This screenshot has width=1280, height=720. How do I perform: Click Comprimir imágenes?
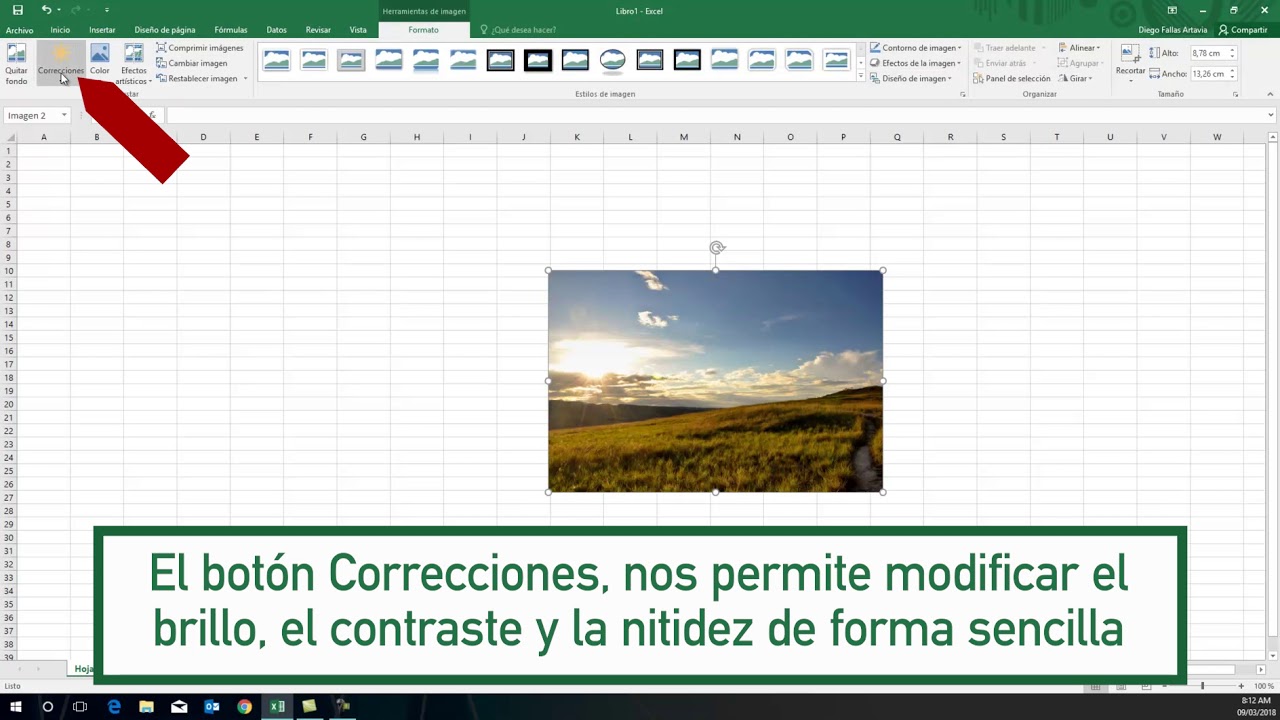(199, 48)
